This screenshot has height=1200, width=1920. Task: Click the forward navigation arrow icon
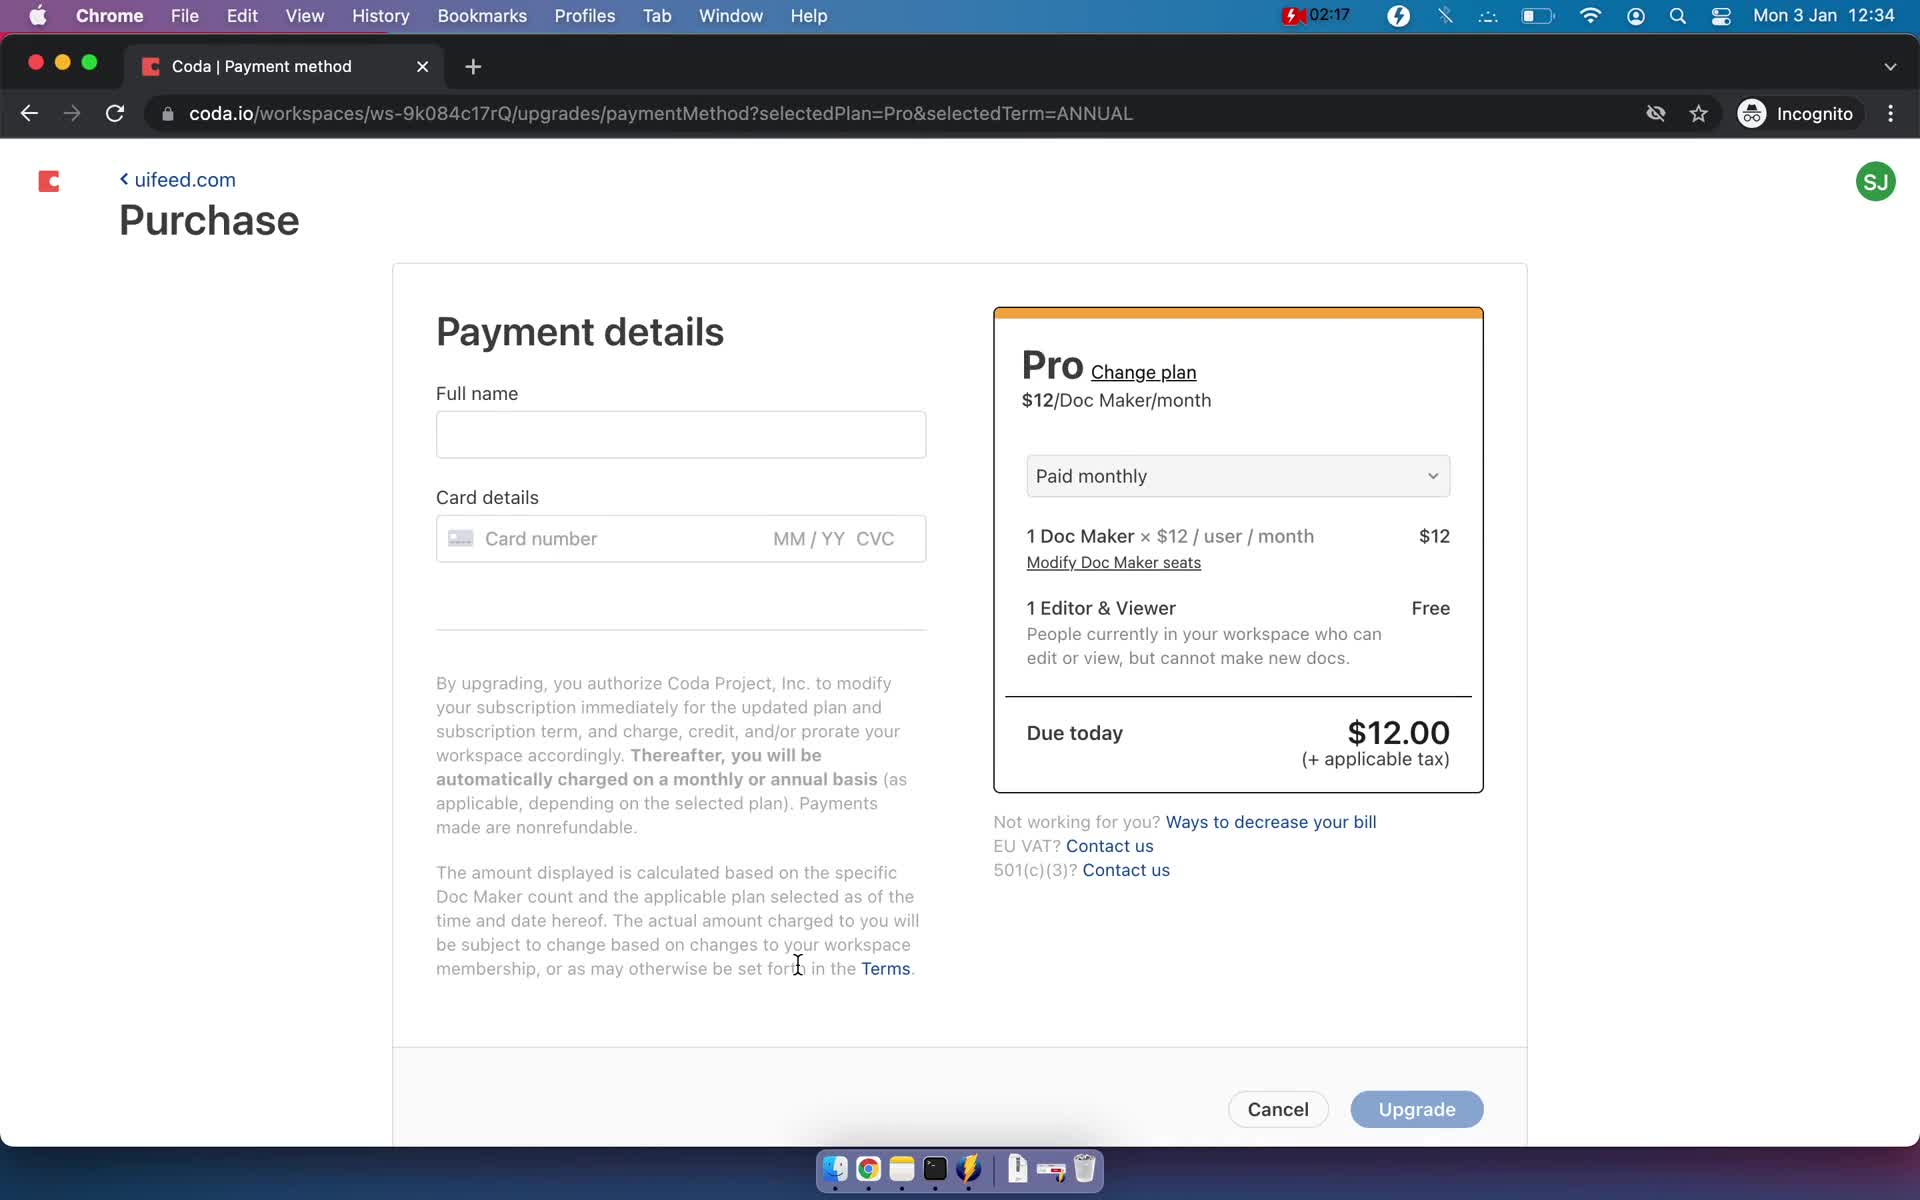[70, 113]
